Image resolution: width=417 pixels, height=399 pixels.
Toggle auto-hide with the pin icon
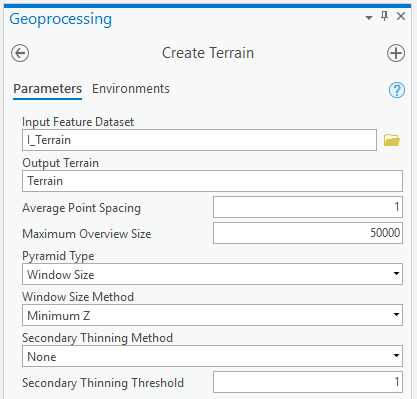pyautogui.click(x=384, y=16)
